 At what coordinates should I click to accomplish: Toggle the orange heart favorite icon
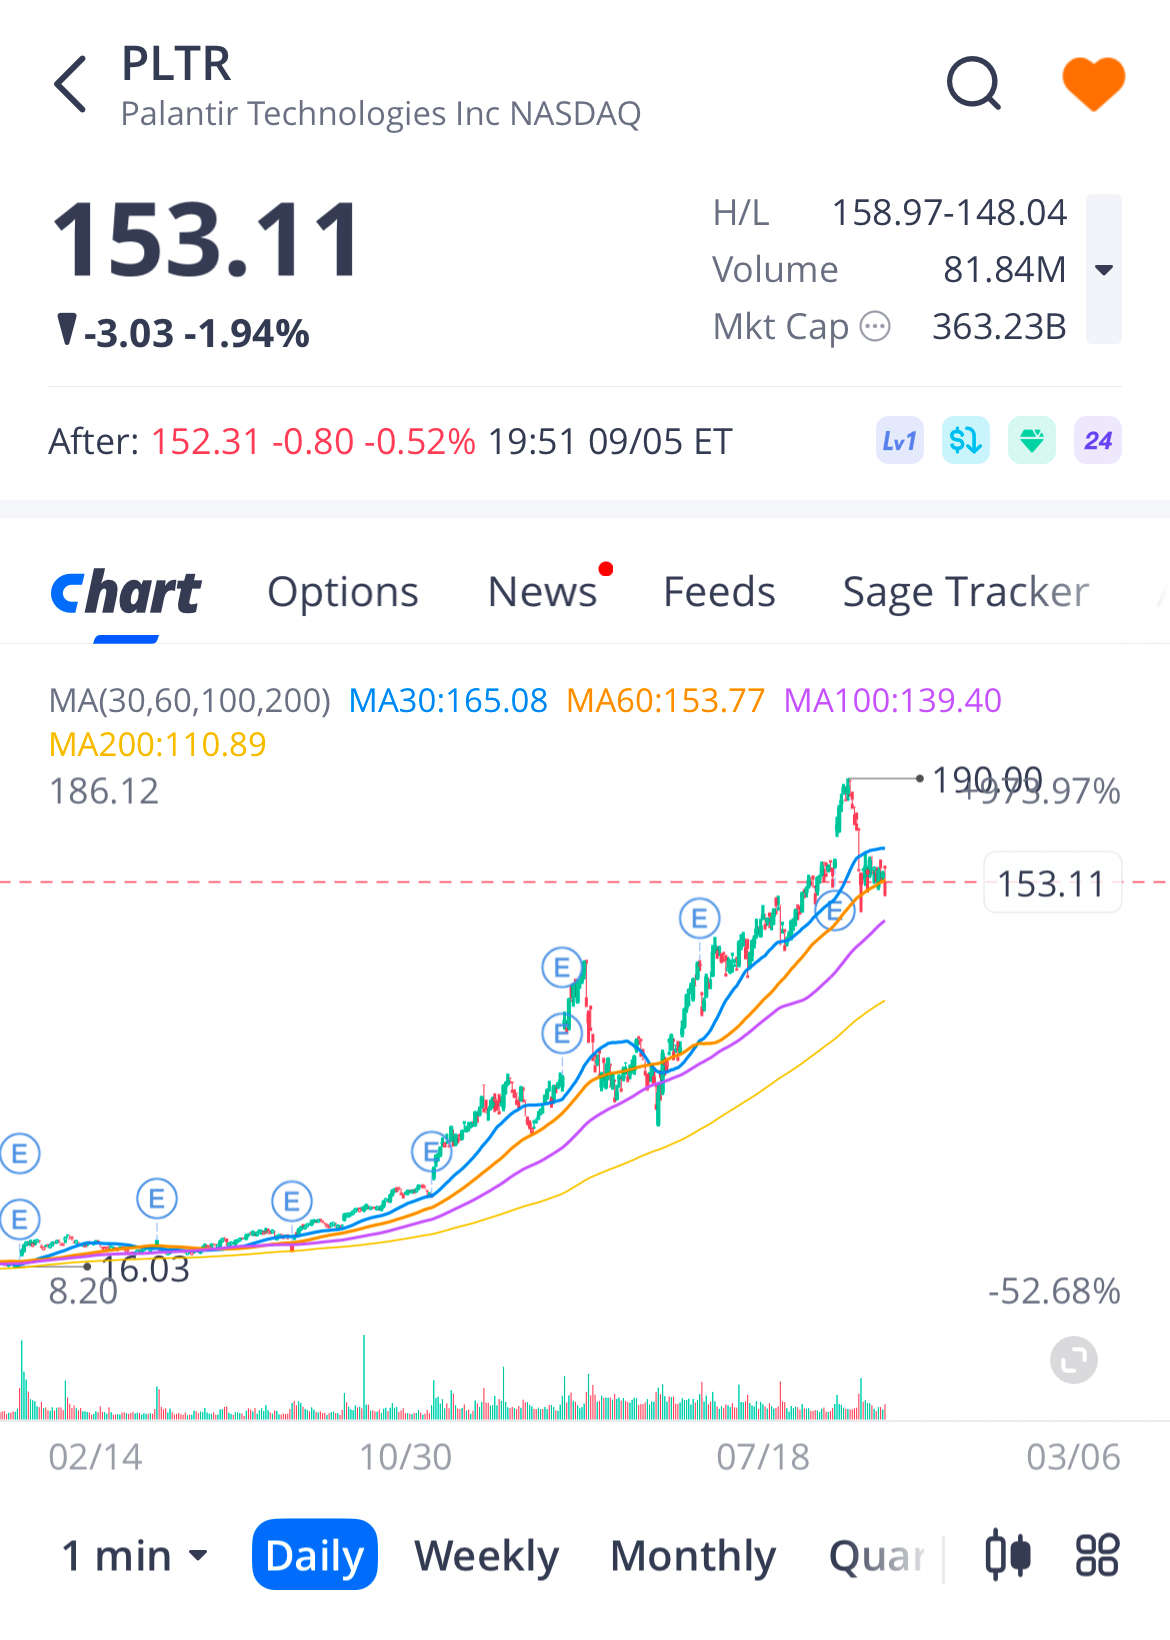[x=1093, y=84]
